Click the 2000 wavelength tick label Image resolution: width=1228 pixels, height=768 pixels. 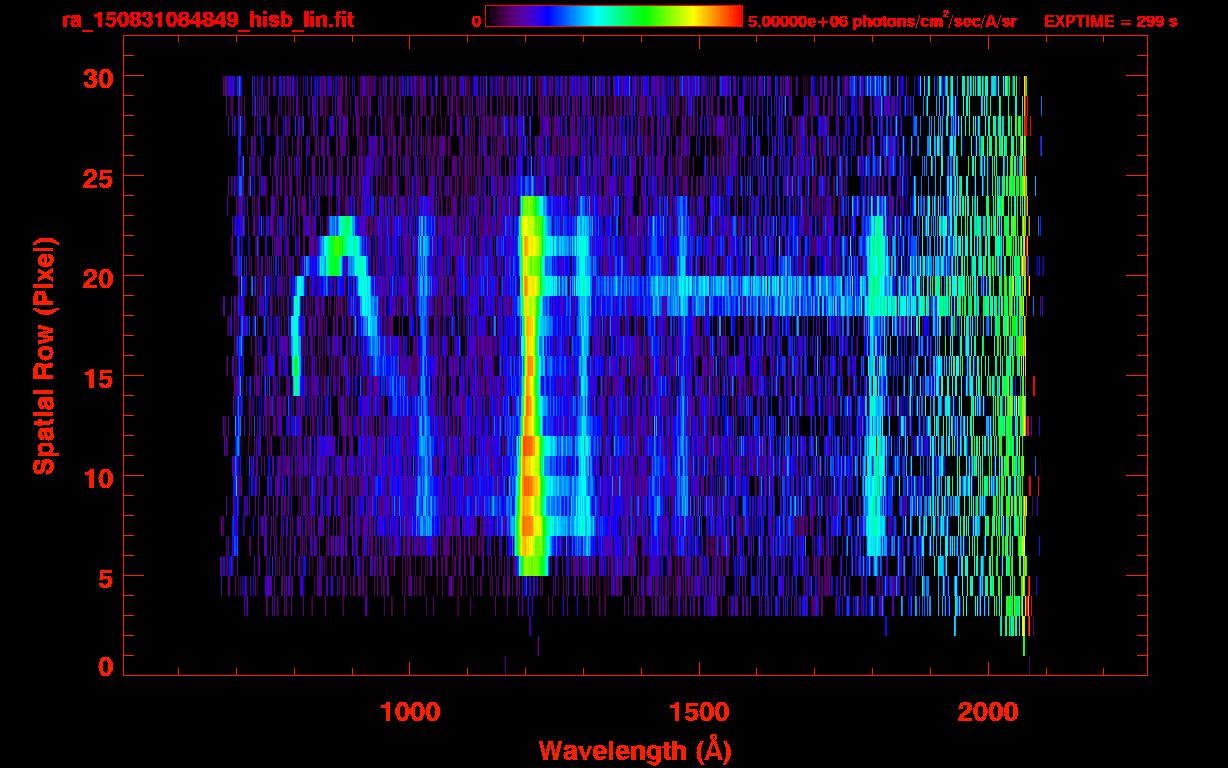click(988, 712)
